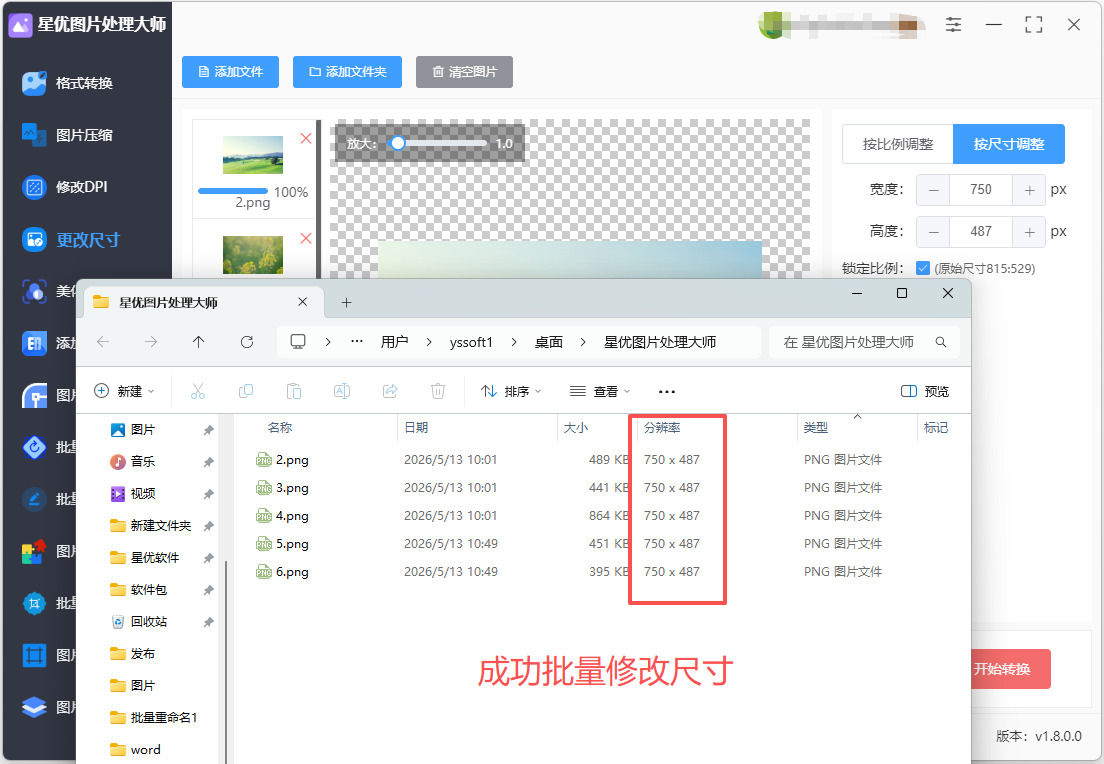Add a new tab in File Explorer
1104x764 pixels.
coord(346,303)
